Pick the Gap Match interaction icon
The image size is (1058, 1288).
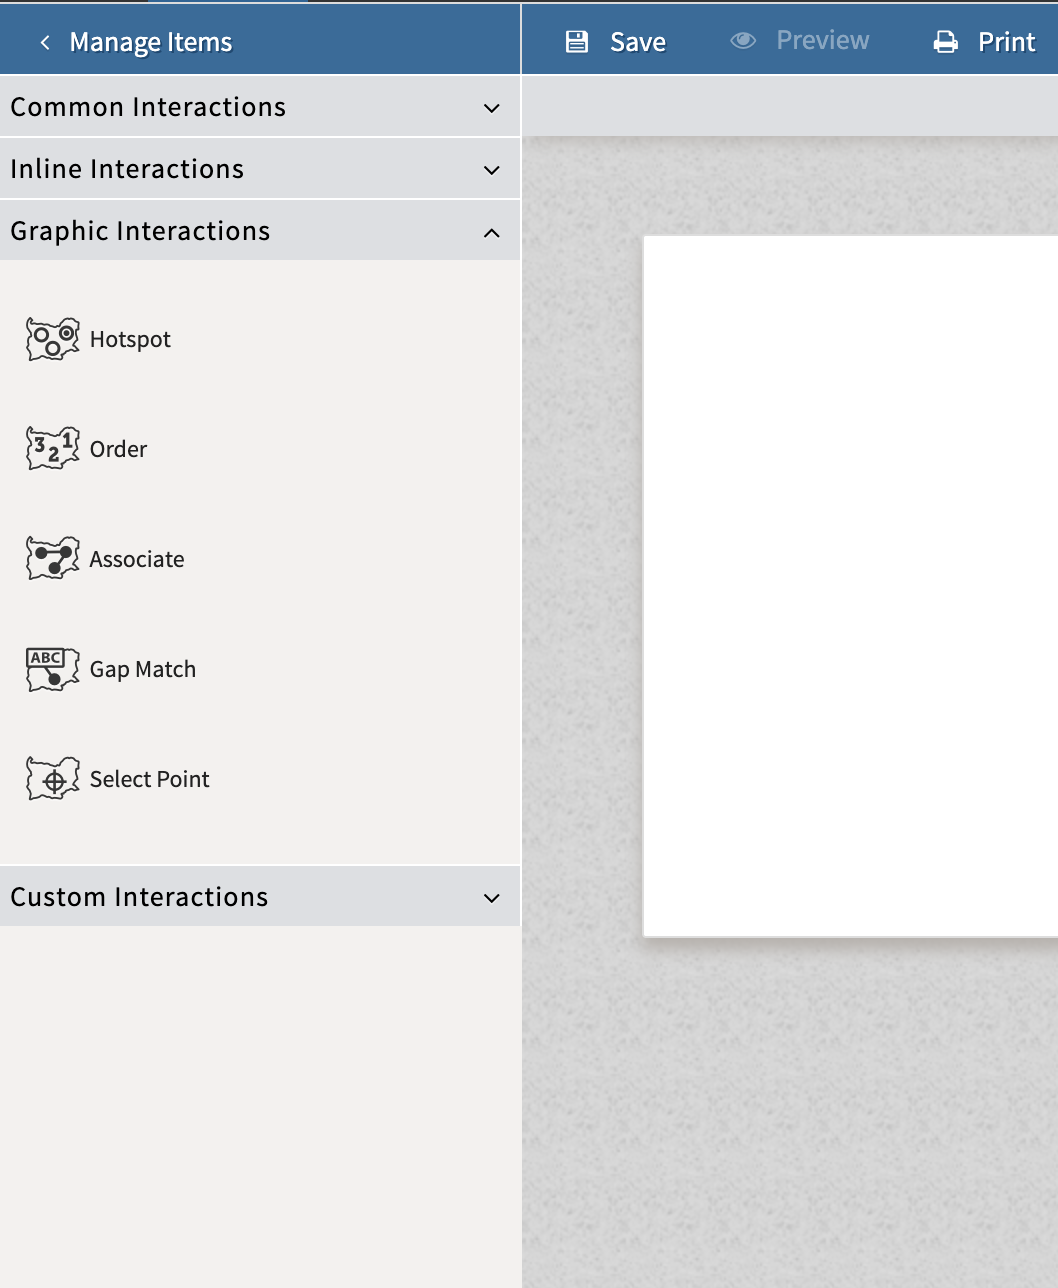[52, 668]
